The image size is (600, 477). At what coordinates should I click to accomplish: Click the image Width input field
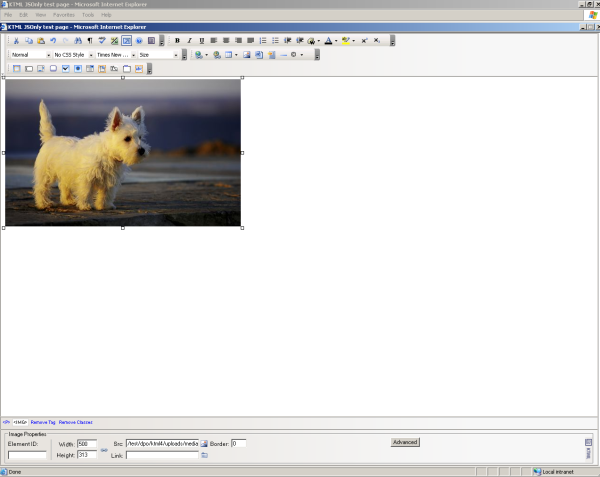(86, 443)
